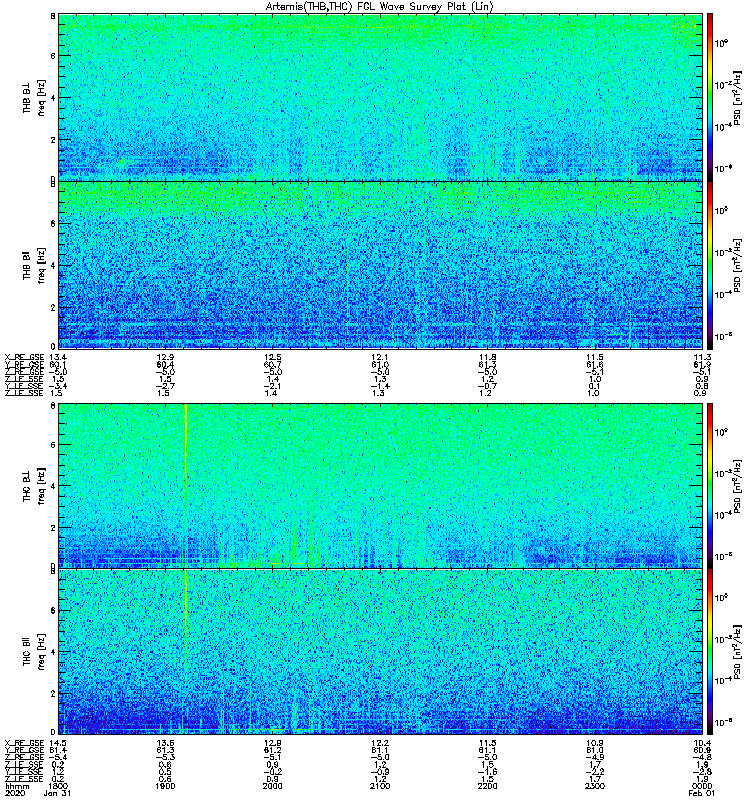Screen dimensions: 750x800
Task: Click the X_RE_GSE value '10.4' under THC panels
Action: (x=702, y=743)
